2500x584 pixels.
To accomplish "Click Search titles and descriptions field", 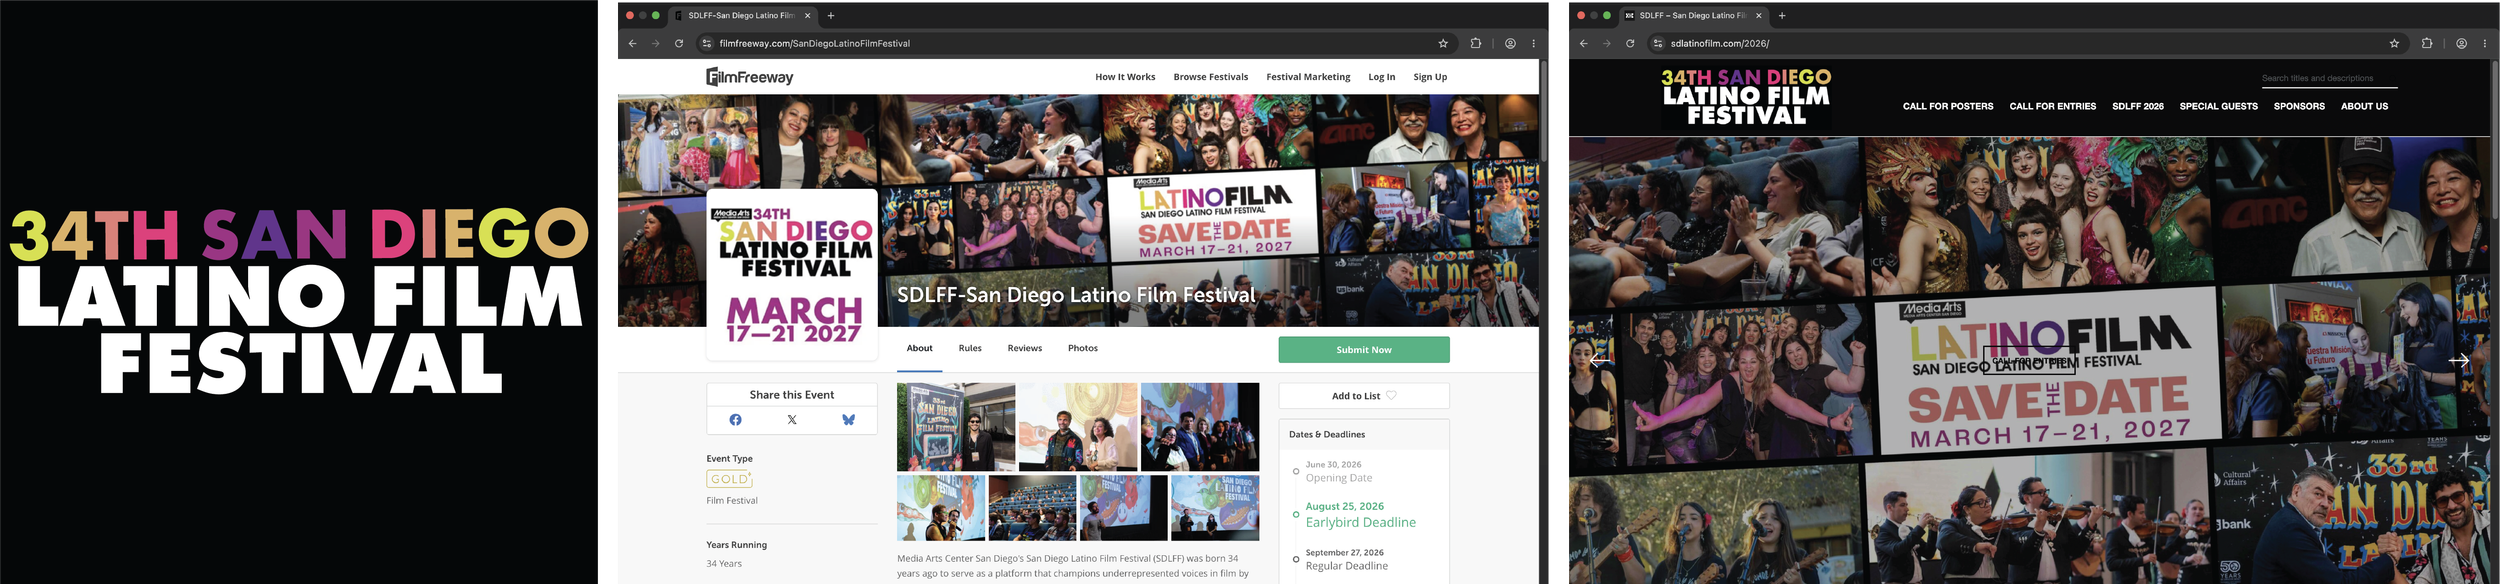I will (x=2329, y=78).
